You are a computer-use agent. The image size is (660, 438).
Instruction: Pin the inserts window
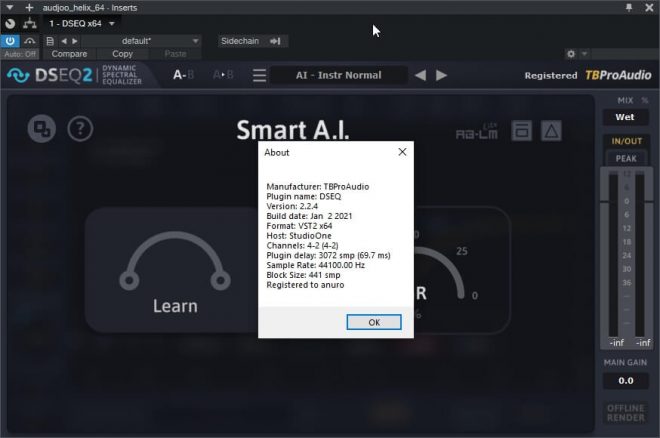click(x=629, y=8)
